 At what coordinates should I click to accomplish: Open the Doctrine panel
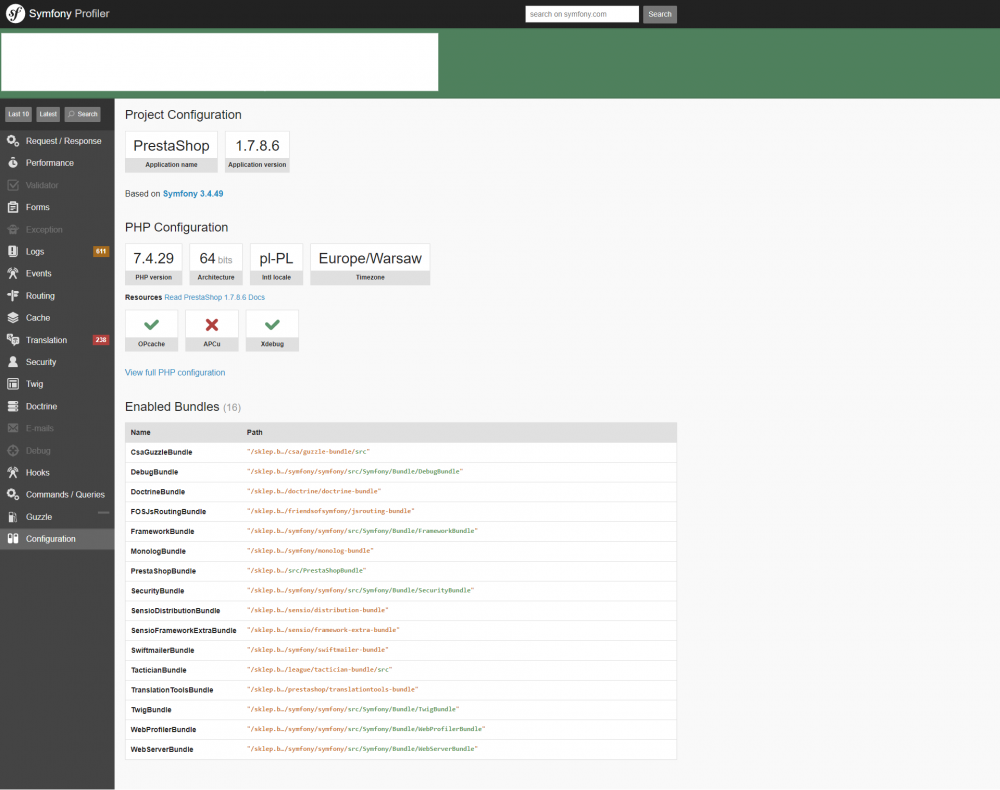pyautogui.click(x=43, y=405)
